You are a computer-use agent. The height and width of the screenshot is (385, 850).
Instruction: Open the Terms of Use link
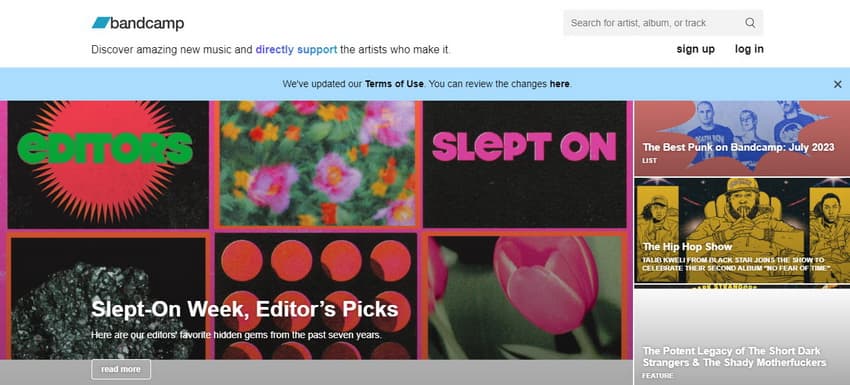[x=394, y=84]
